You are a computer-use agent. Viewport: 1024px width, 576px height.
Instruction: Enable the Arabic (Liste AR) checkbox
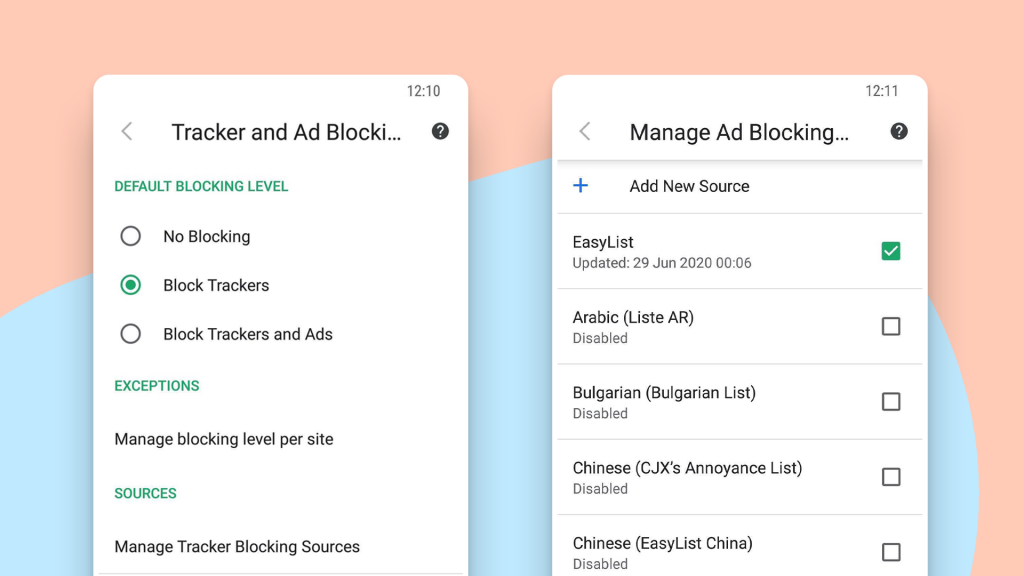pyautogui.click(x=891, y=326)
